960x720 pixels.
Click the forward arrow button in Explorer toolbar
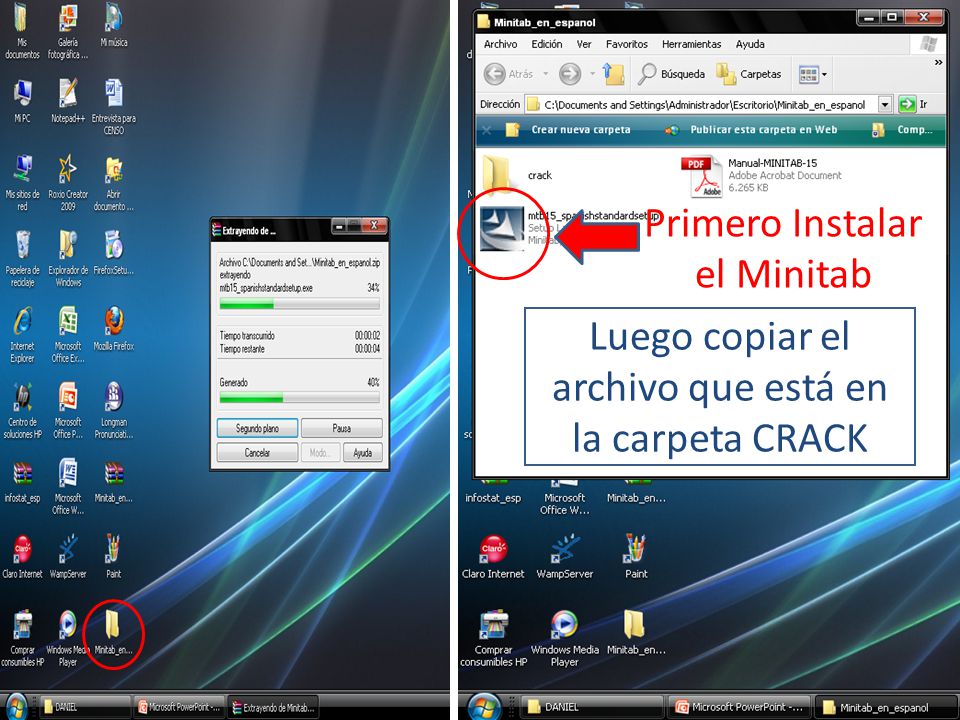pyautogui.click(x=570, y=74)
